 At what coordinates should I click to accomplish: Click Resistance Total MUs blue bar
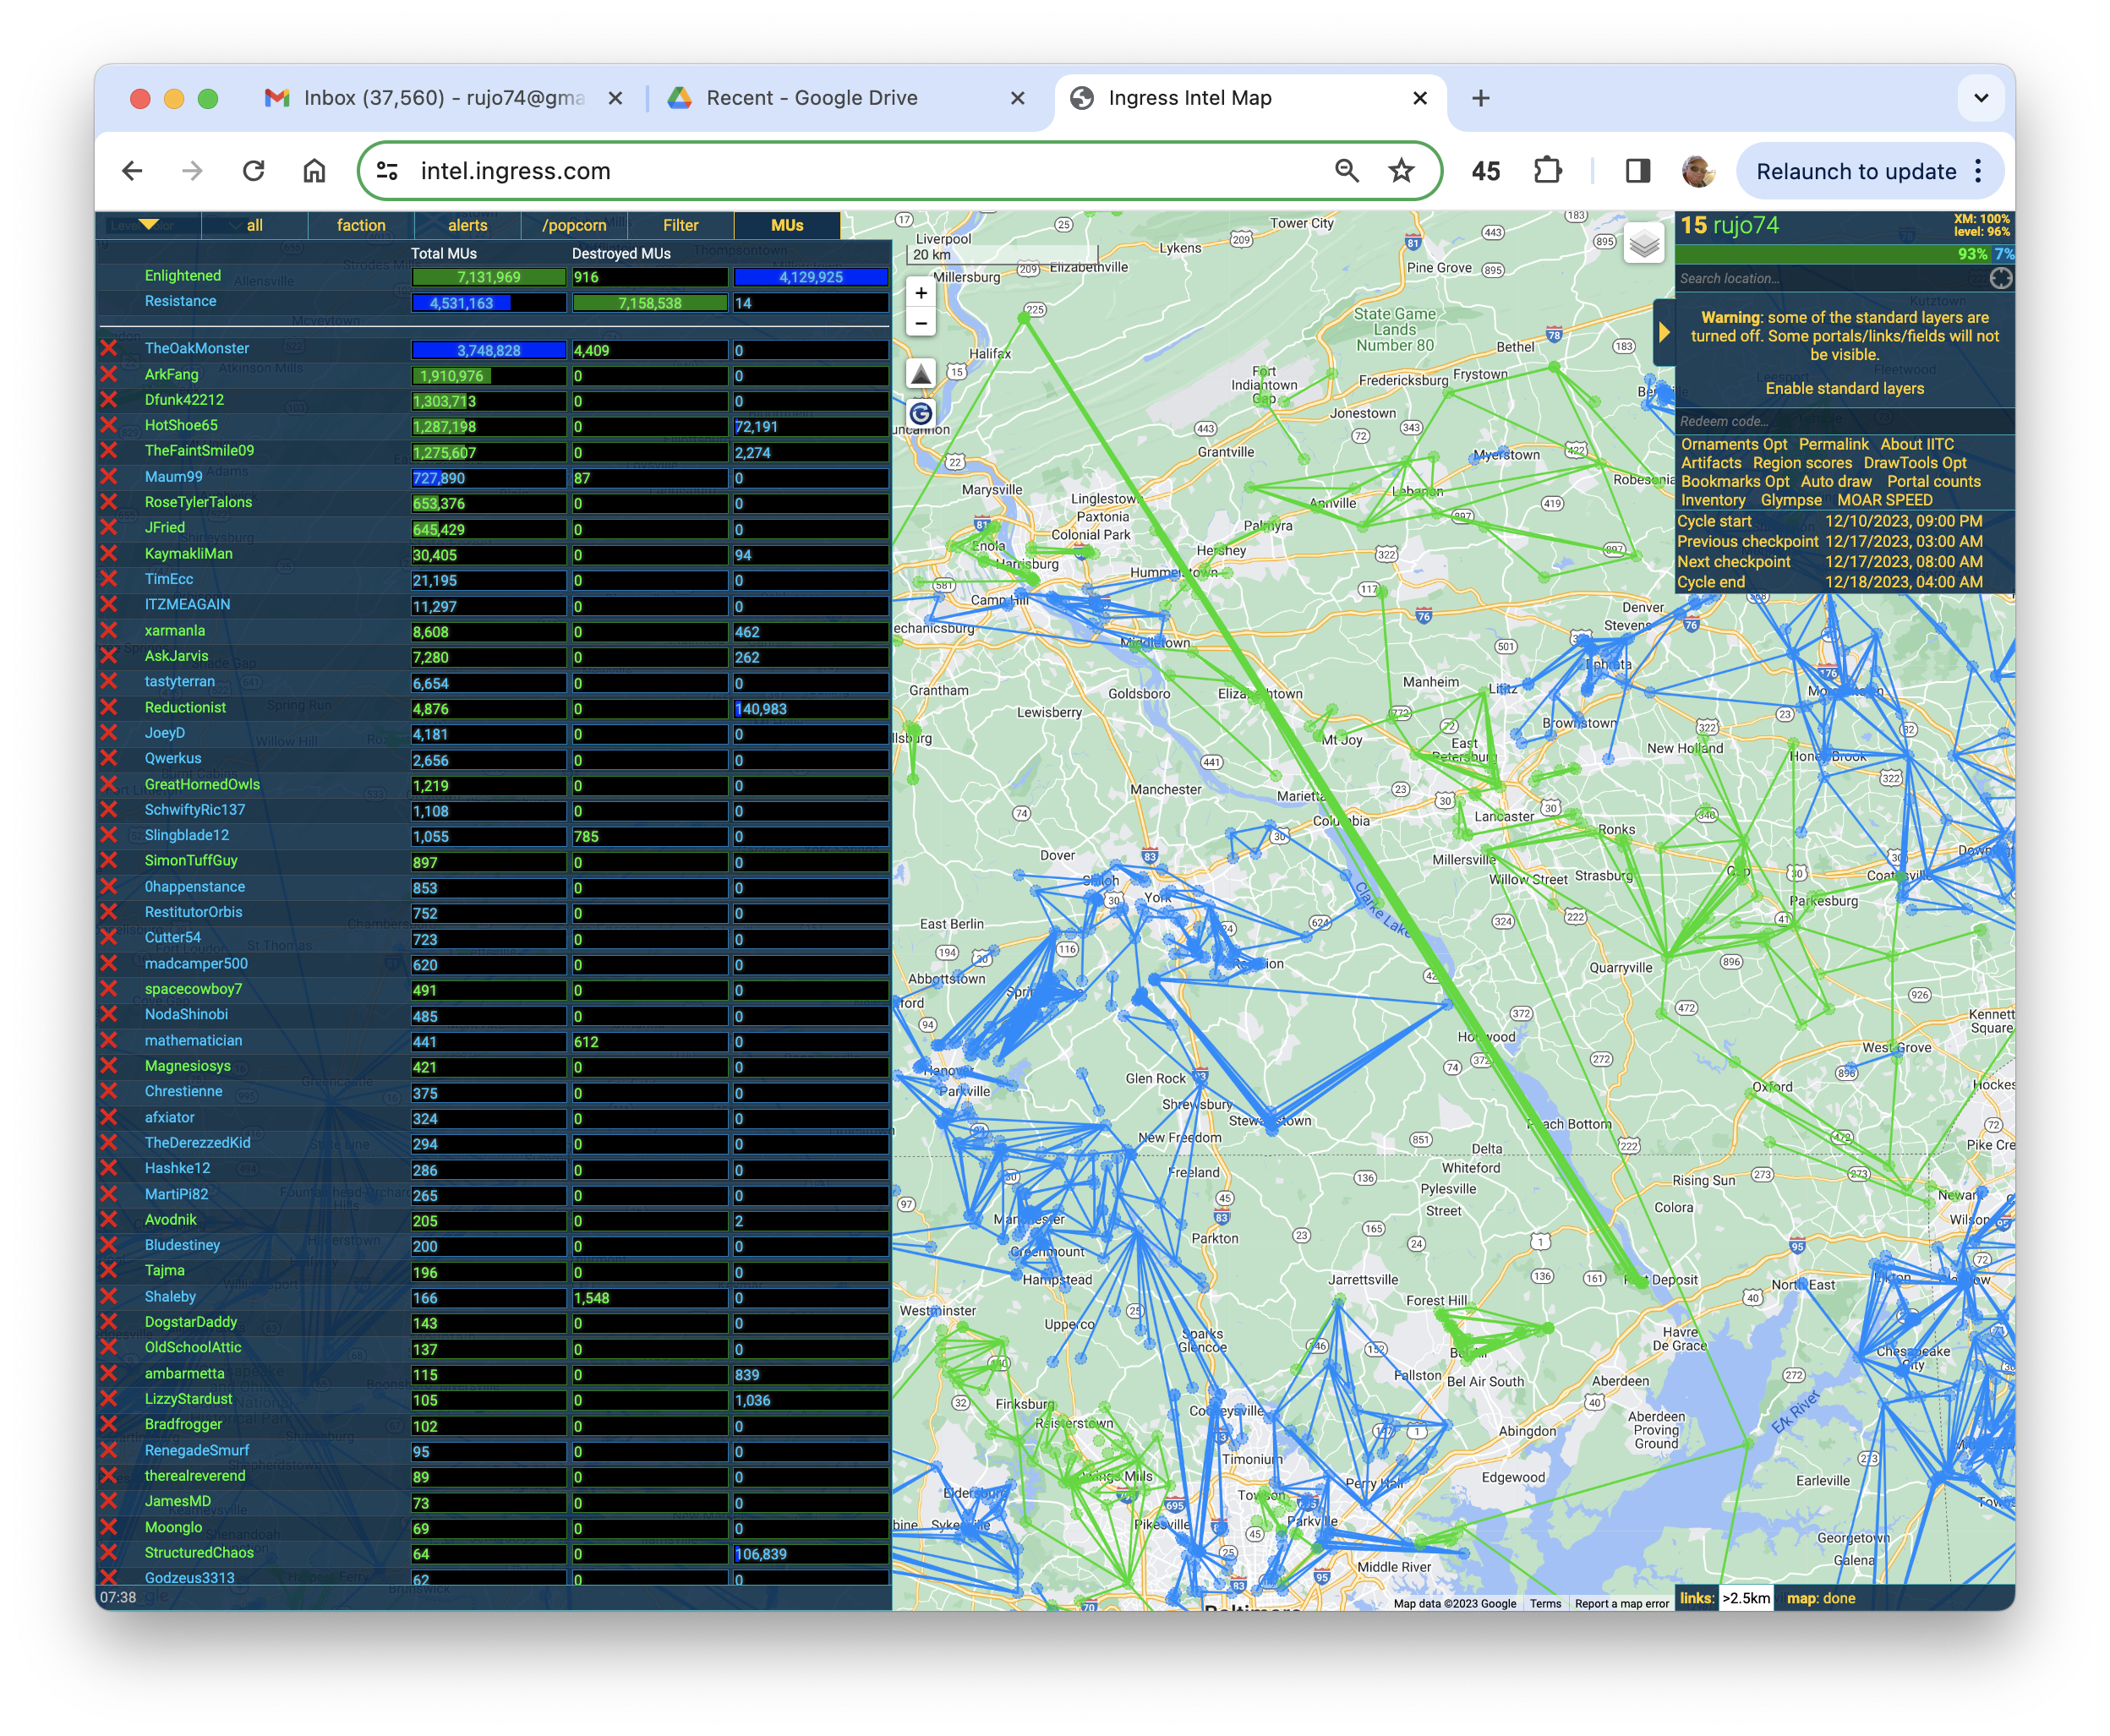pyautogui.click(x=461, y=303)
